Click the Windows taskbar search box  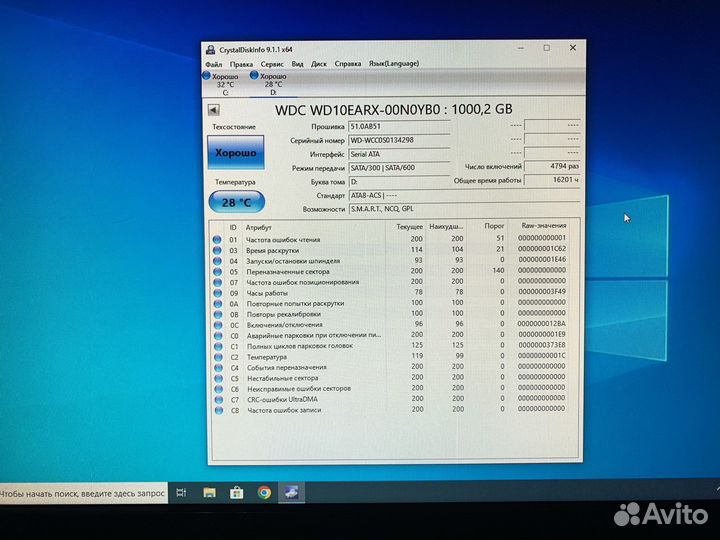pyautogui.click(x=83, y=494)
